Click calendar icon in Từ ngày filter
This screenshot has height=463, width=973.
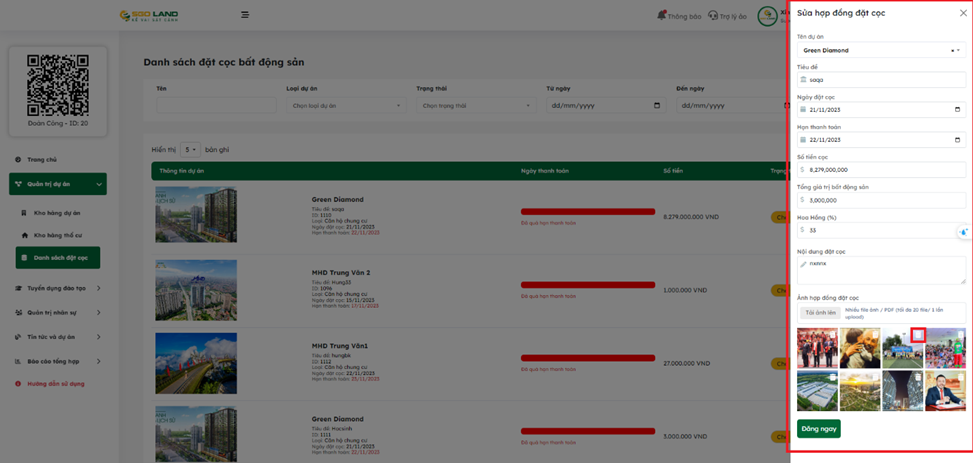point(657,105)
